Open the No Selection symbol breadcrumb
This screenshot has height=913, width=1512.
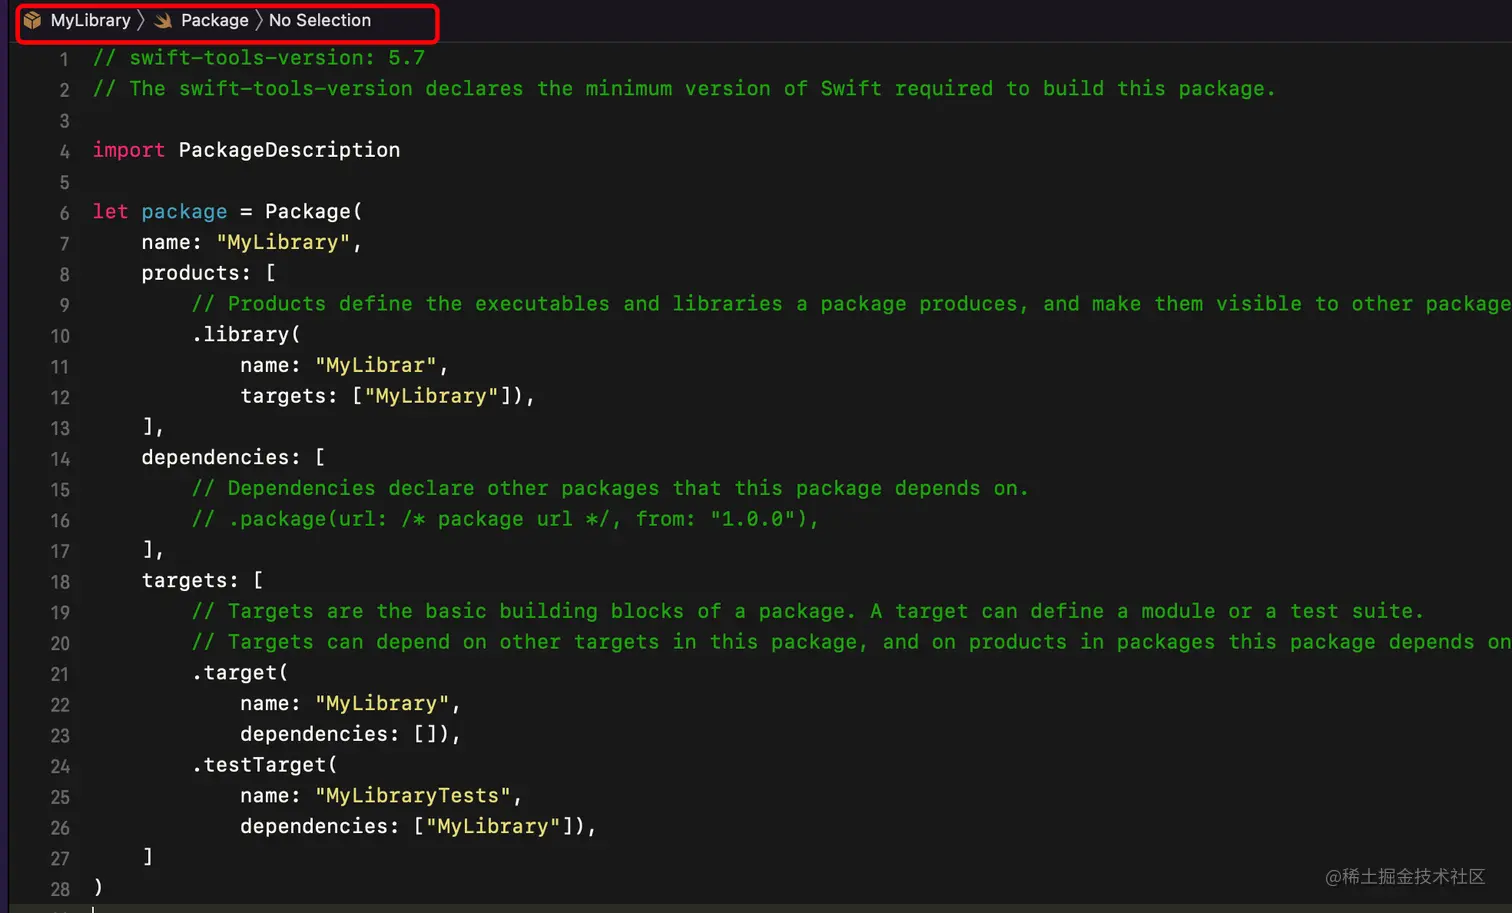[x=320, y=21]
